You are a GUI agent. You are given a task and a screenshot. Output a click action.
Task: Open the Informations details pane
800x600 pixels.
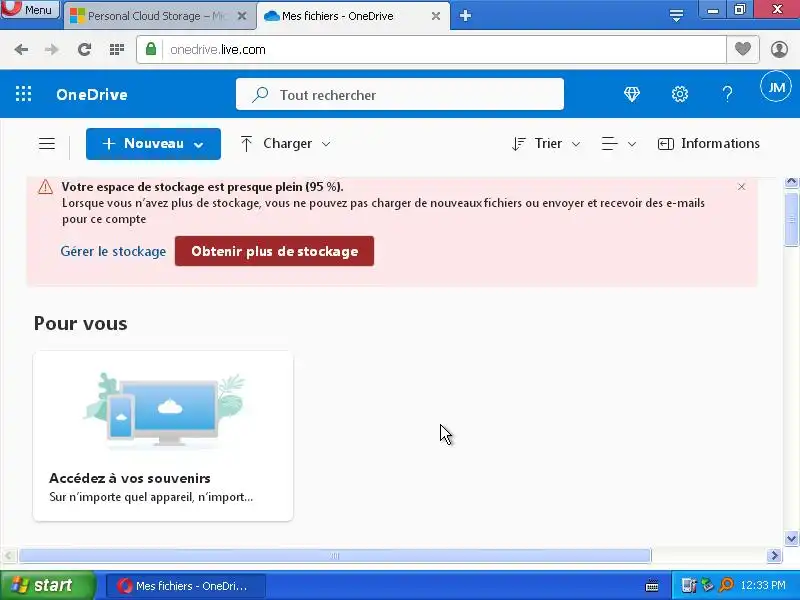(709, 144)
